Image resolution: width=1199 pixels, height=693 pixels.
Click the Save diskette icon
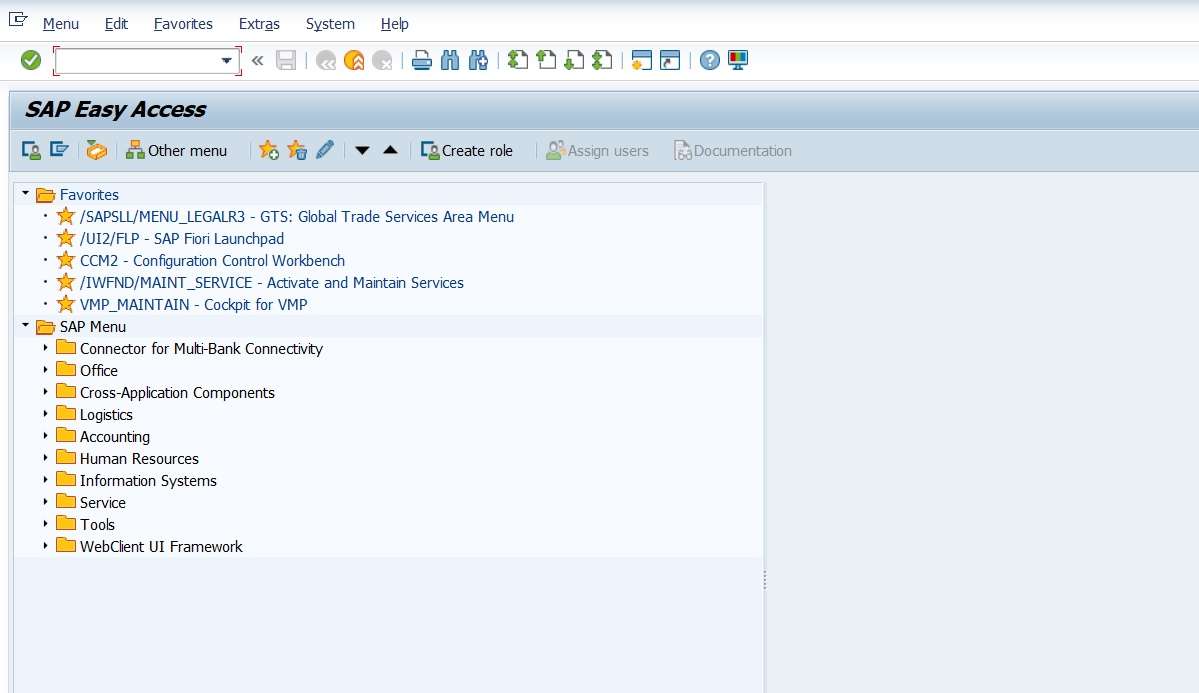coord(286,60)
